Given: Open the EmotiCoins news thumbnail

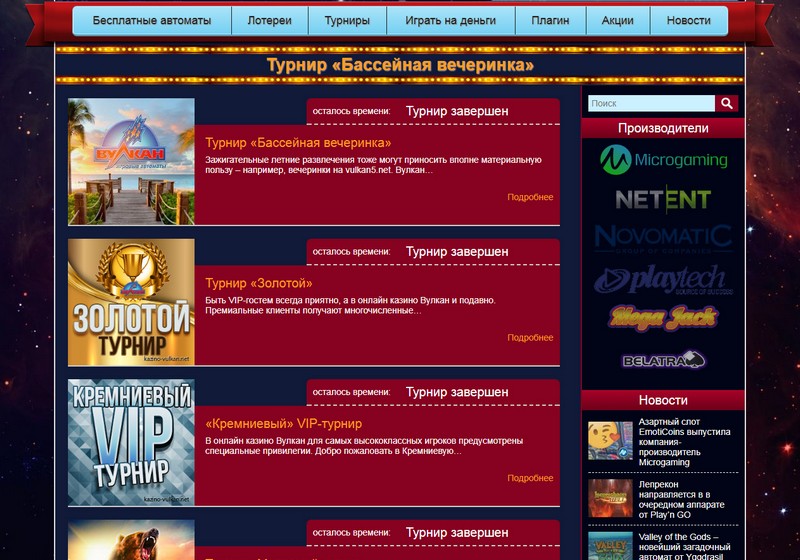Looking at the screenshot, I should click(610, 441).
